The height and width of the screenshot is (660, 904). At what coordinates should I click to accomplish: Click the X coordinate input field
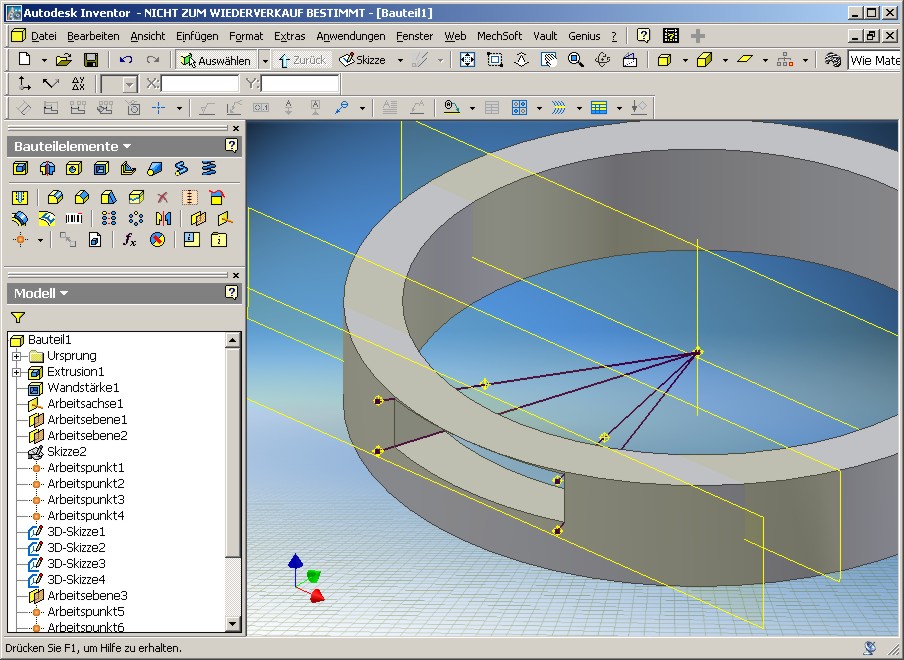point(200,84)
